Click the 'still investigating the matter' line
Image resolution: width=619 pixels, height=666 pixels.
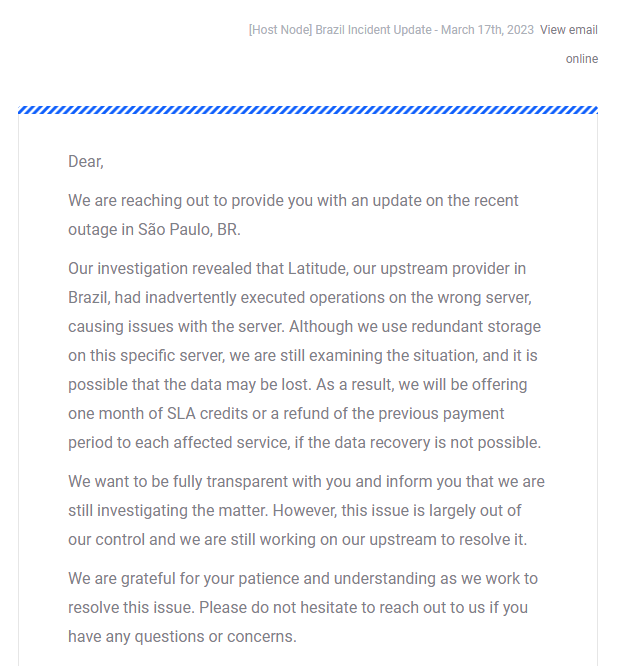[294, 511]
